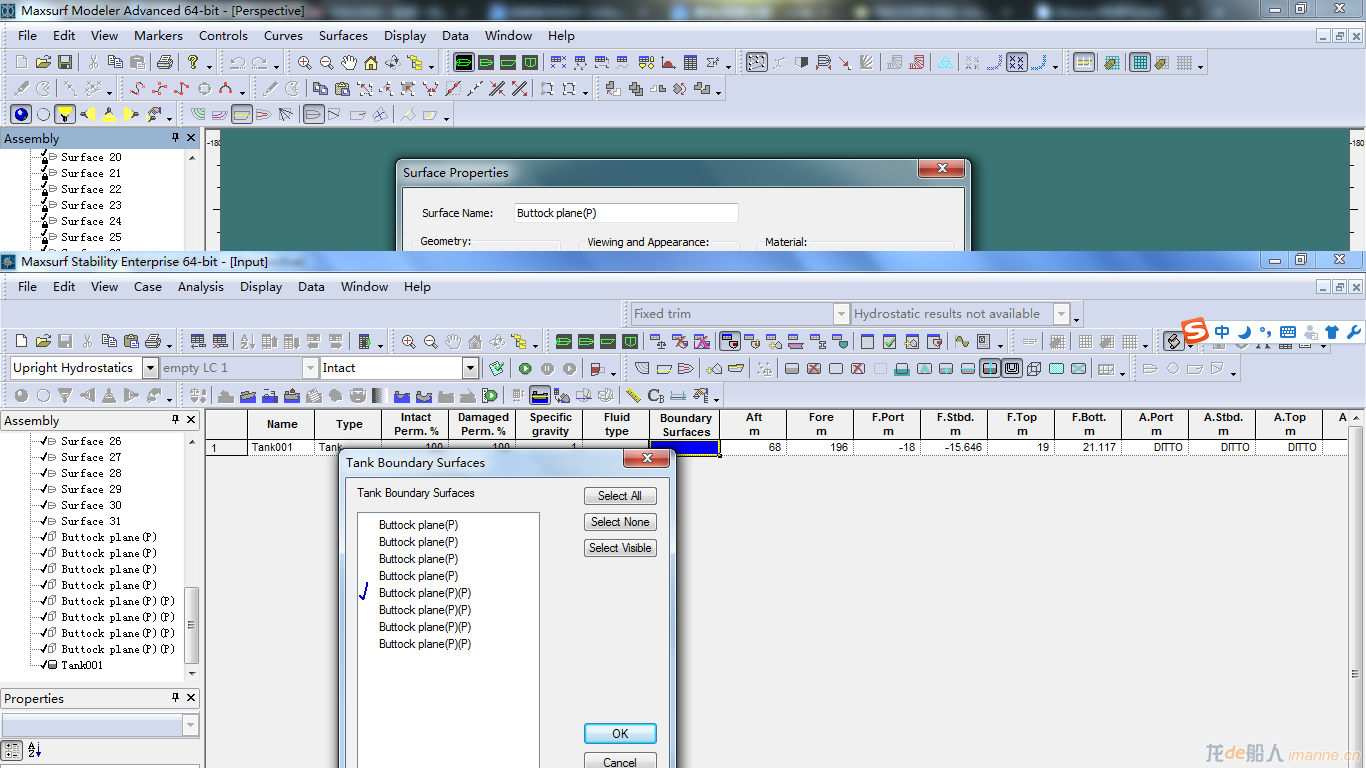Screen dimensions: 1366x768
Task: Click Zoom In magnifier in Modeler toolbar
Action: pyautogui.click(x=304, y=62)
